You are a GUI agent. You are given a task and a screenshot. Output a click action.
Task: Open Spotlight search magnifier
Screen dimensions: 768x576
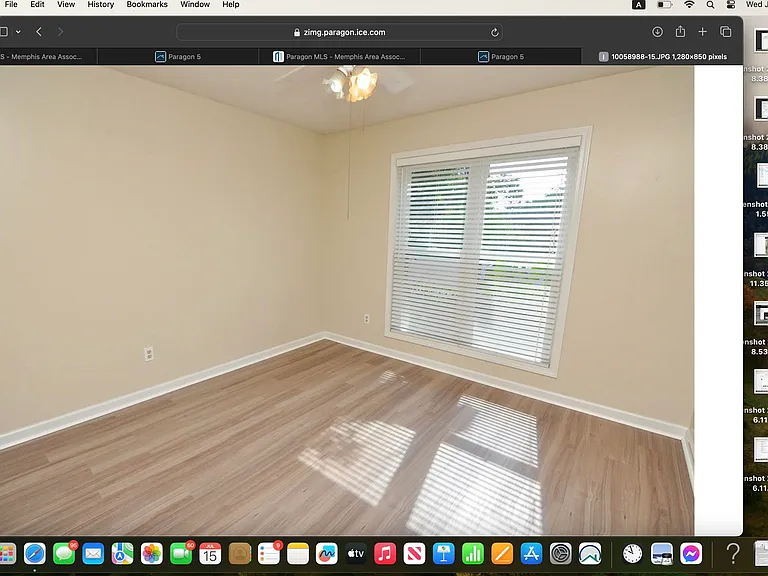(710, 5)
